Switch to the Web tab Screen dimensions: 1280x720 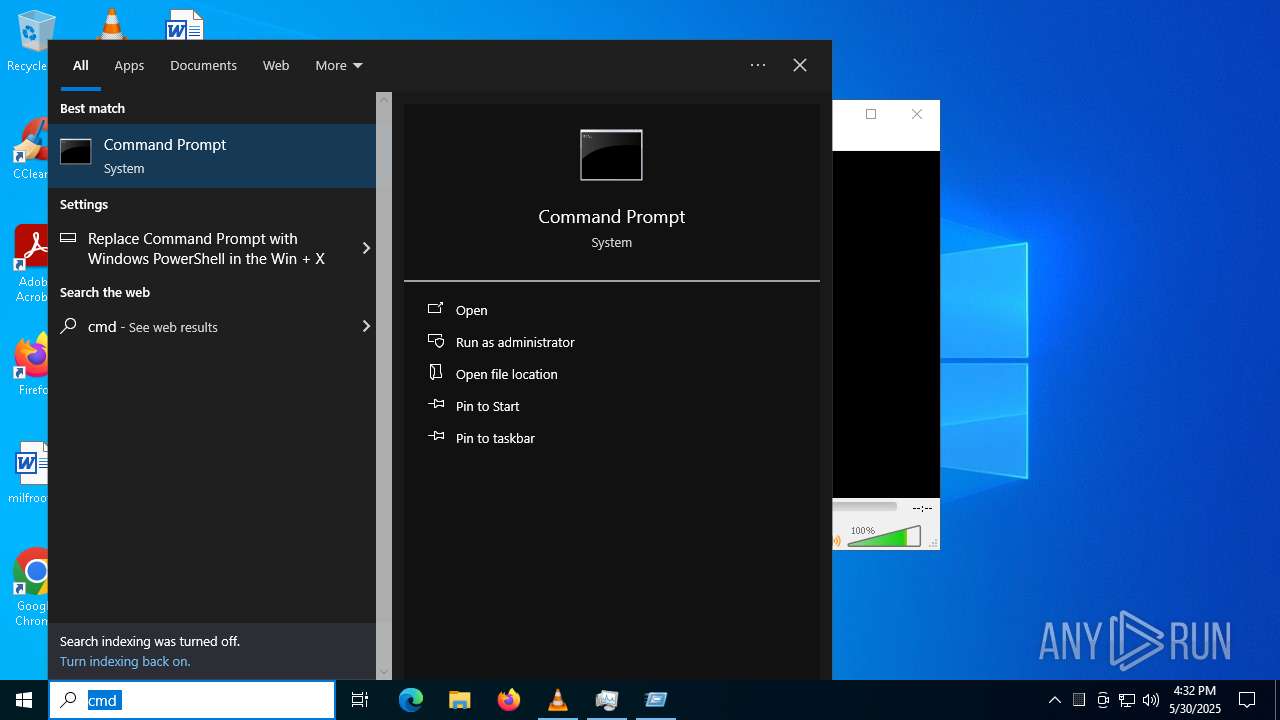276,65
